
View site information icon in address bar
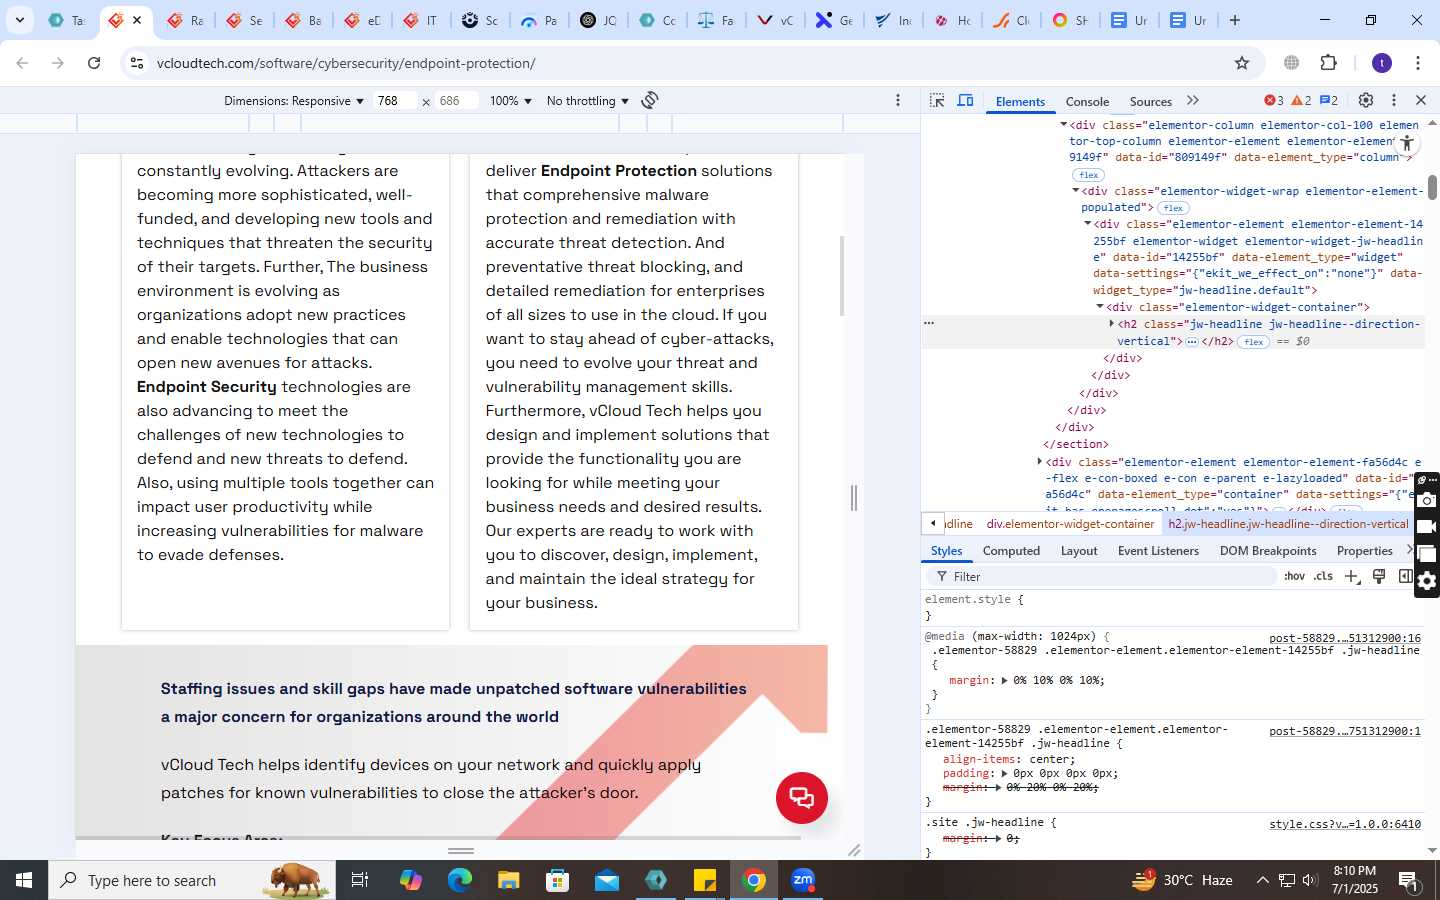137,63
